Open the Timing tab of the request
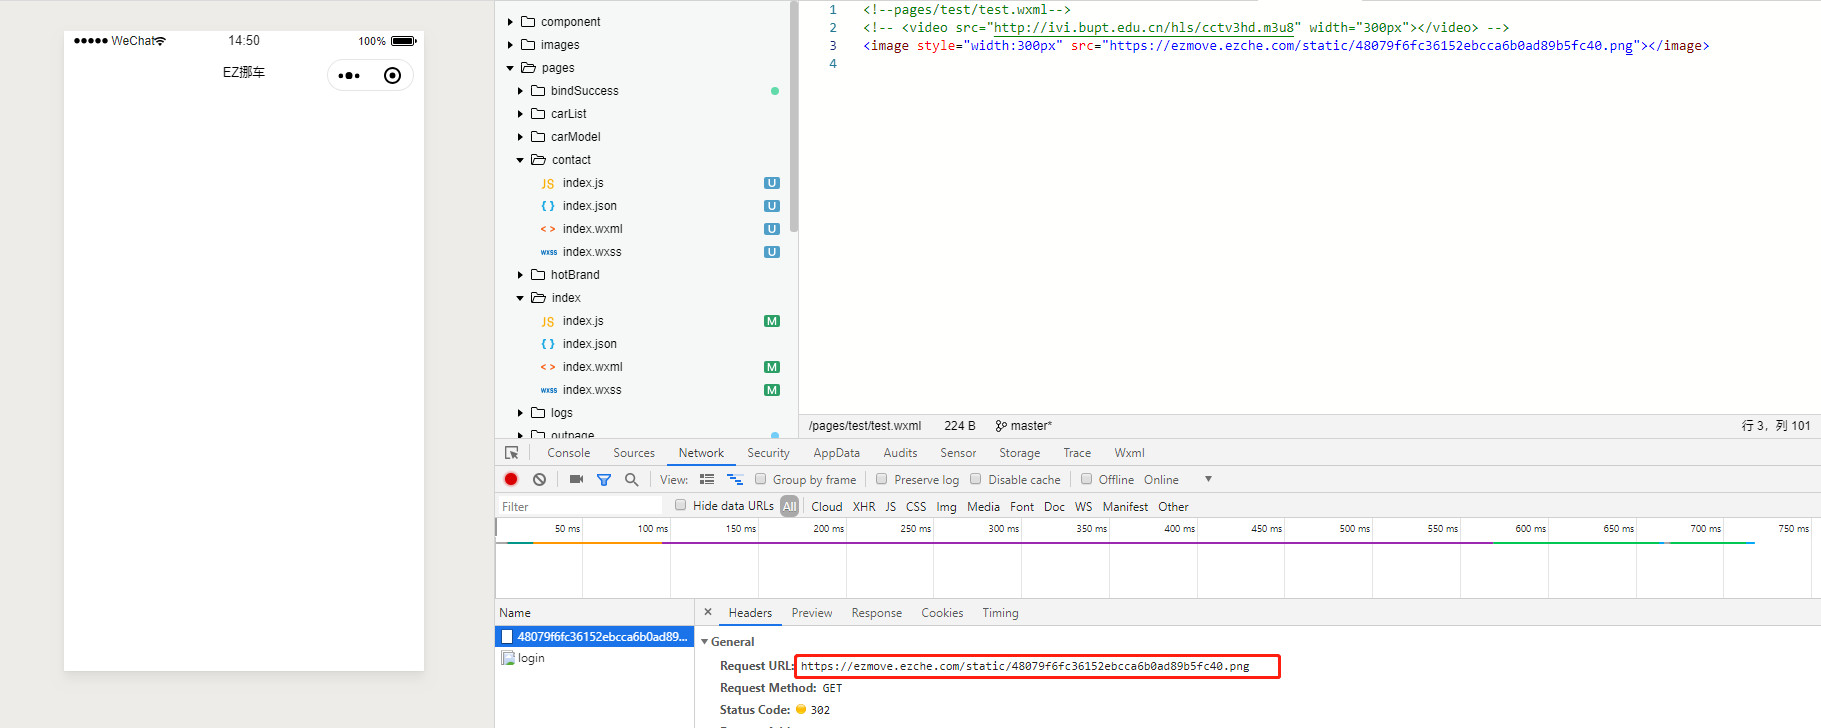 tap(1000, 613)
